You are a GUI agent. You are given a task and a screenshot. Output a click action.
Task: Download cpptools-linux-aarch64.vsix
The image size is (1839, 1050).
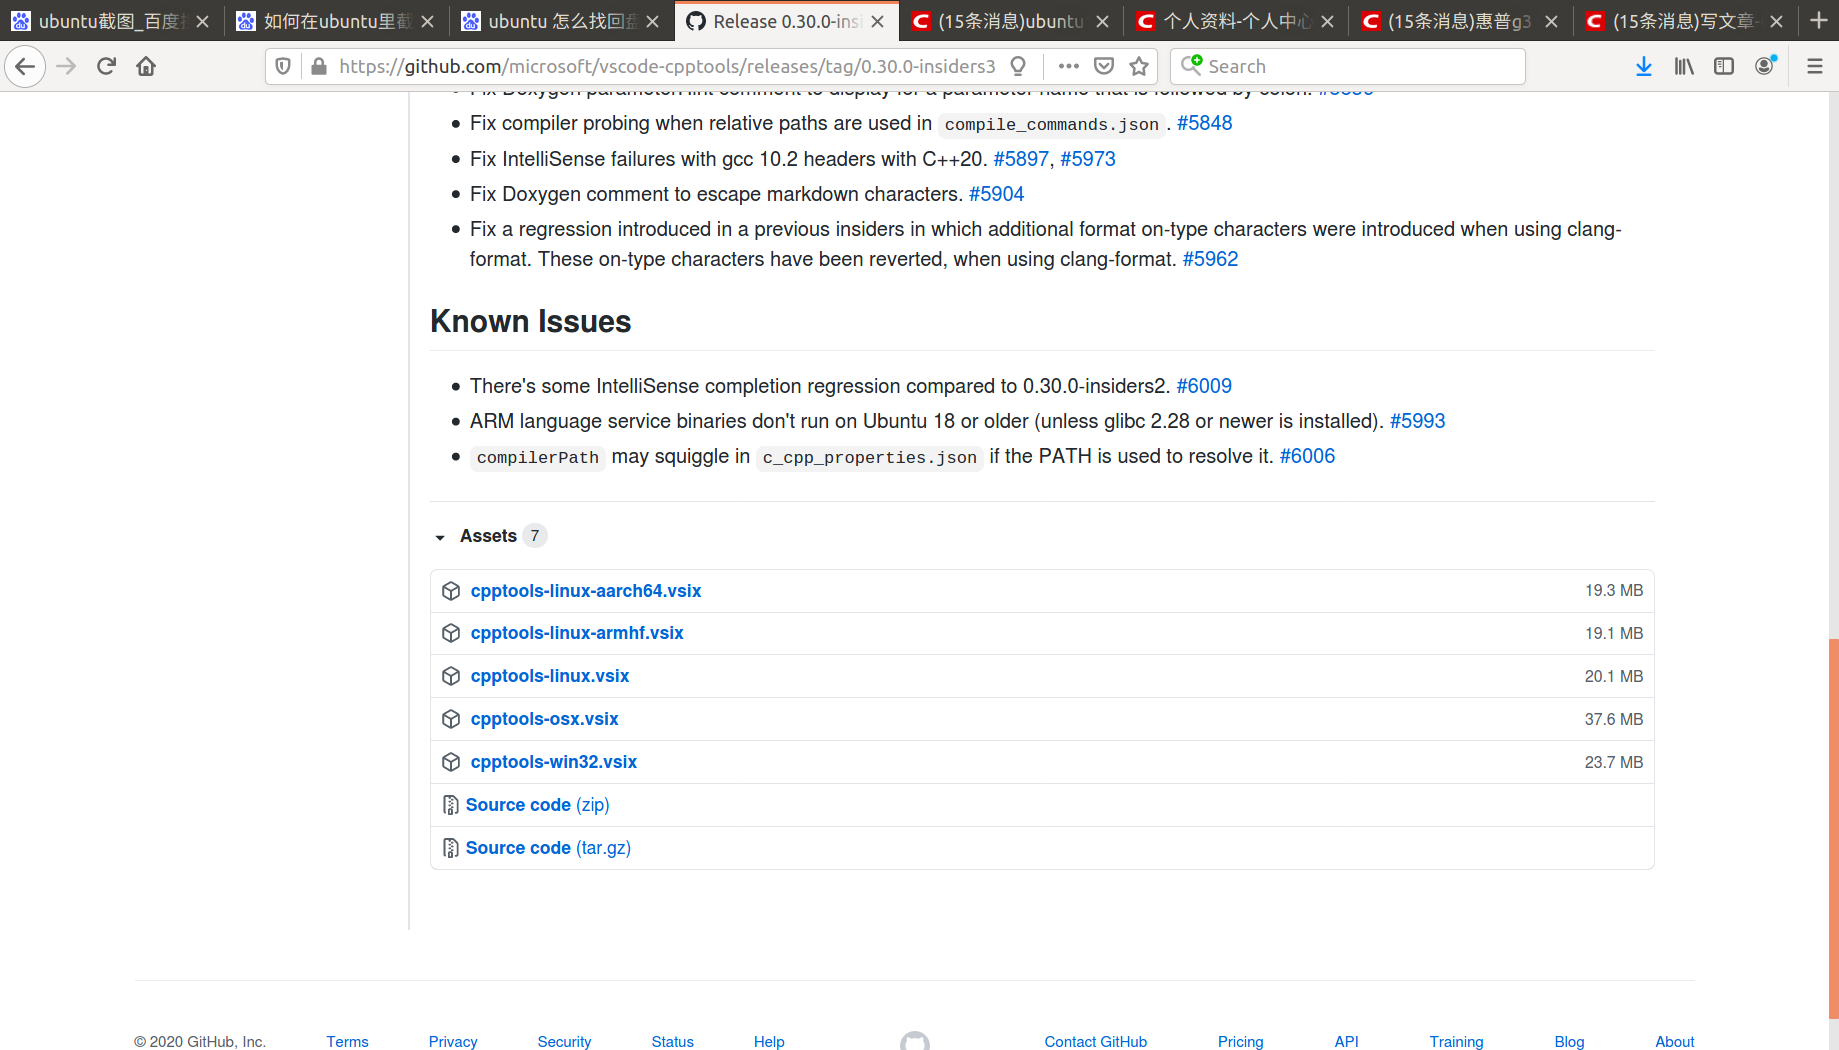coord(586,591)
